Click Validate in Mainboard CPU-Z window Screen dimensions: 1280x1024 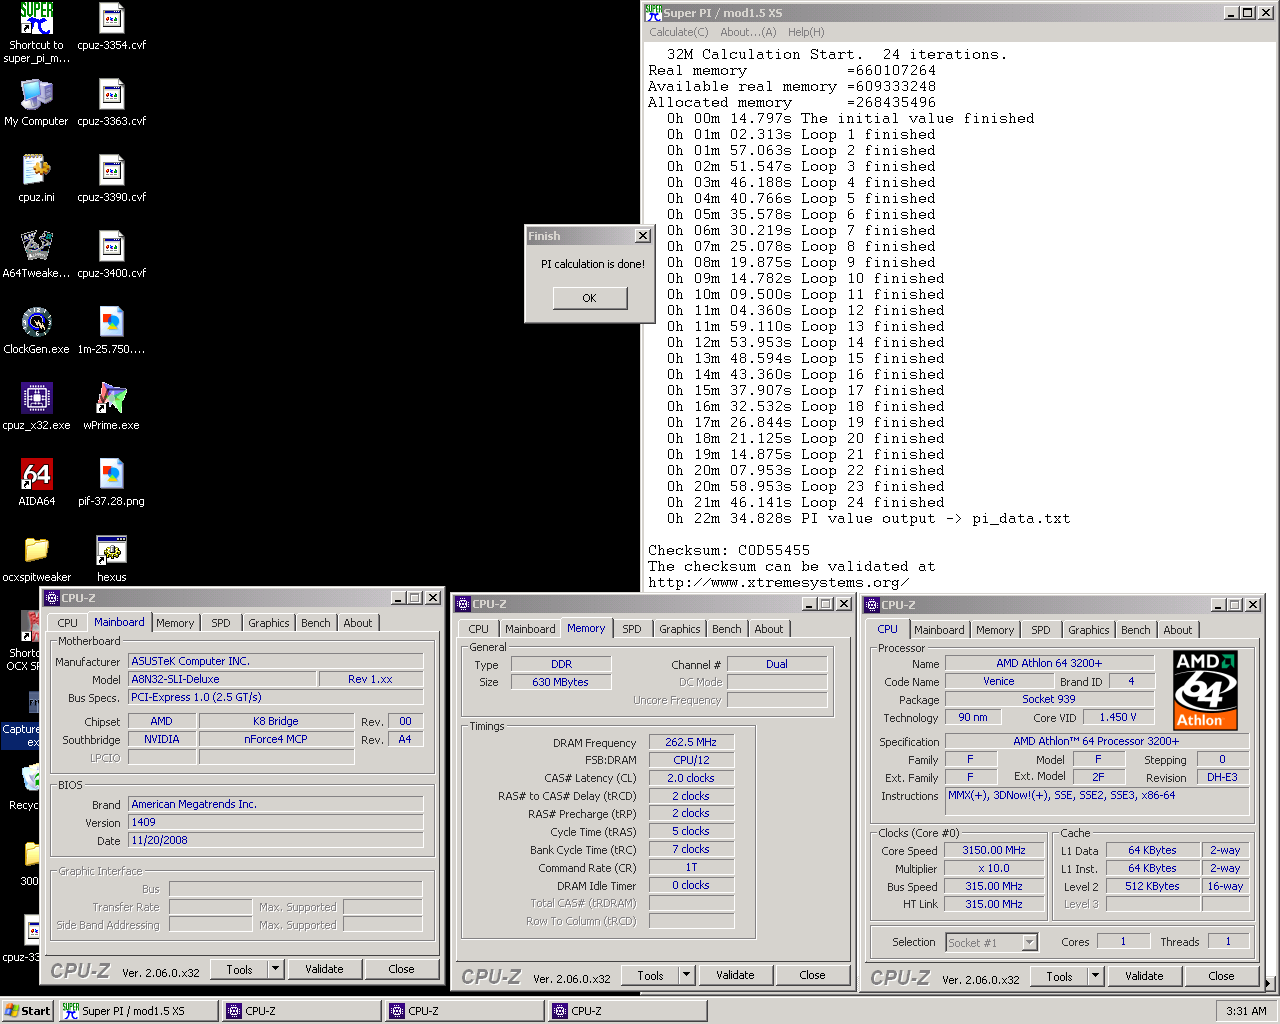pyautogui.click(x=324, y=969)
